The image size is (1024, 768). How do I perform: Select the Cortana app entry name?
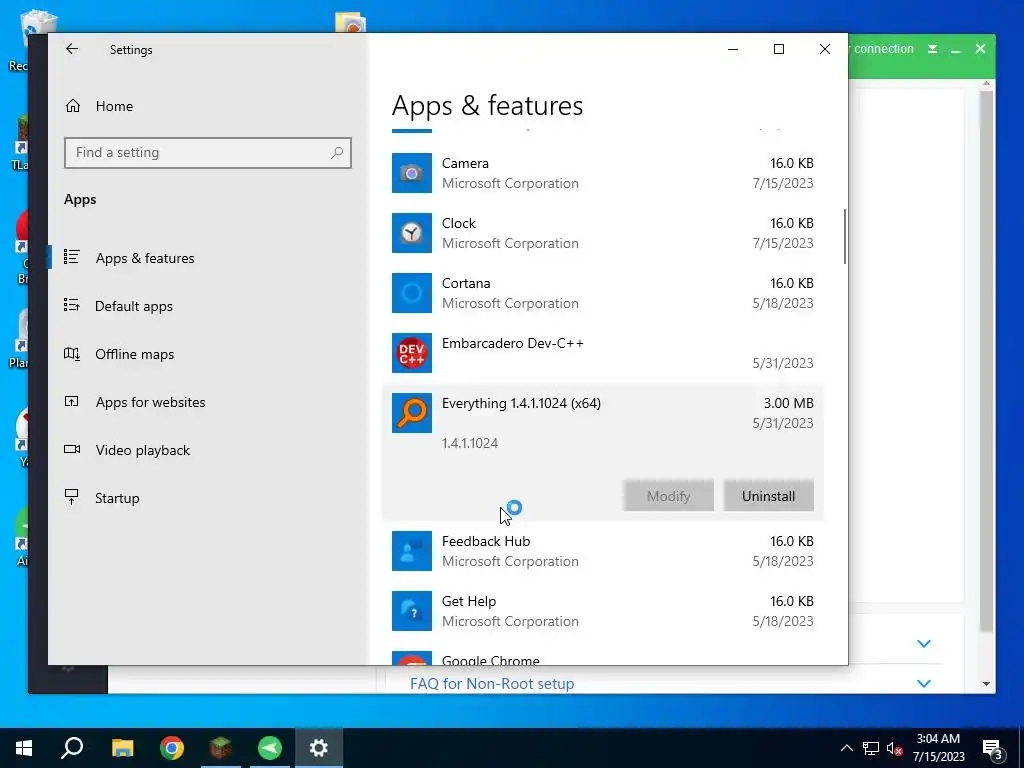pyautogui.click(x=466, y=283)
